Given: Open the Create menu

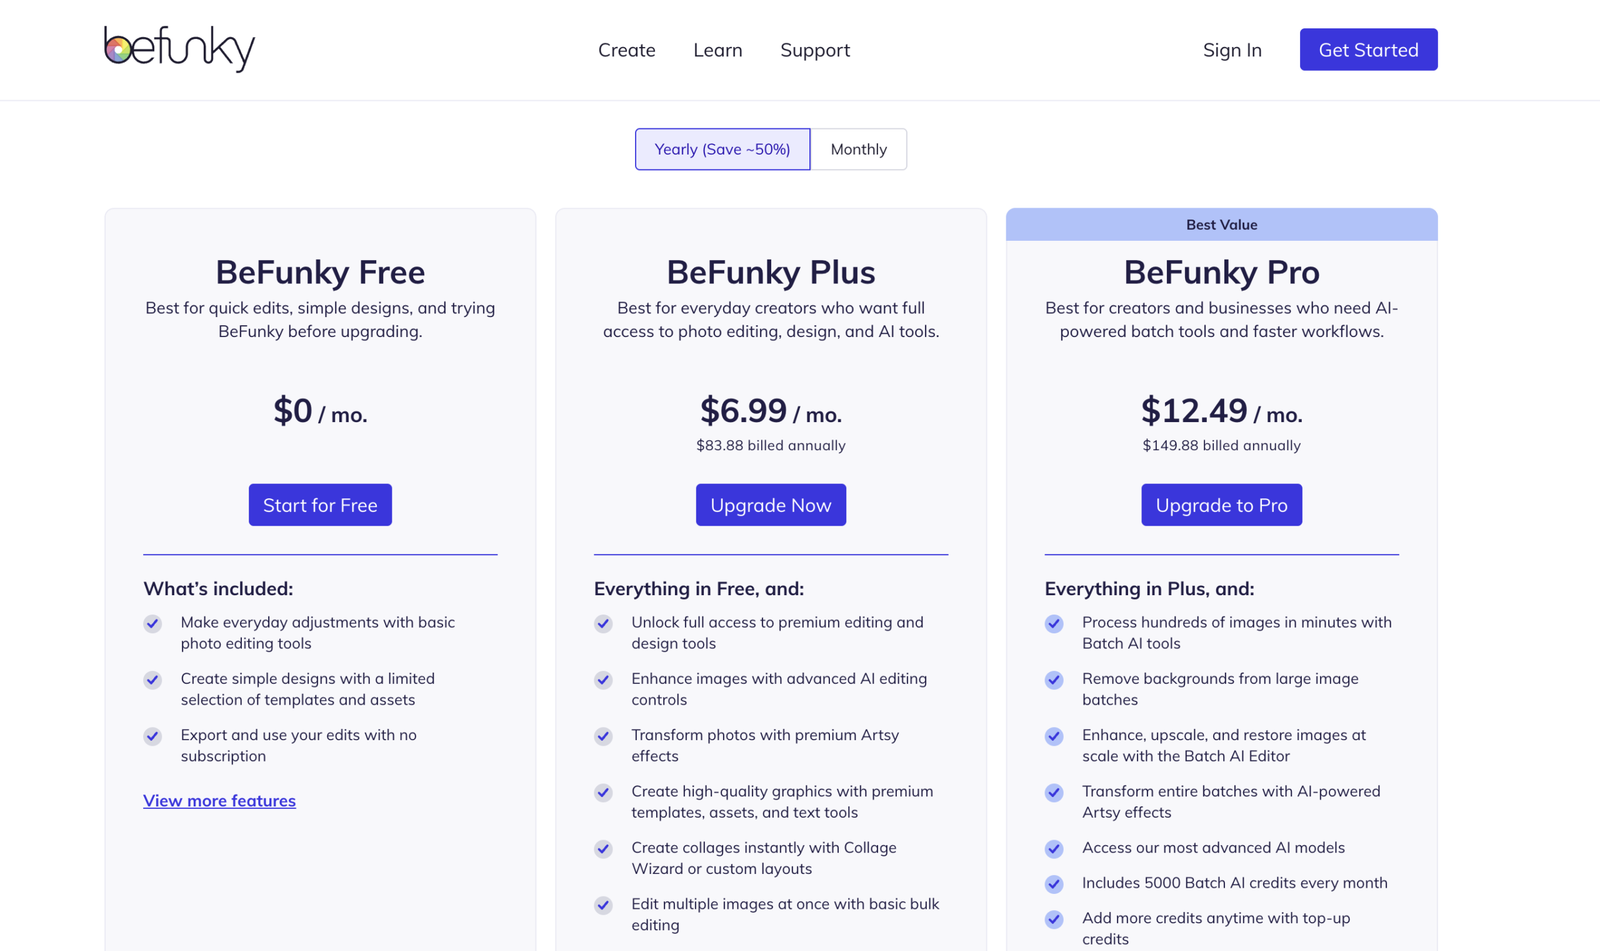Looking at the screenshot, I should (x=627, y=50).
